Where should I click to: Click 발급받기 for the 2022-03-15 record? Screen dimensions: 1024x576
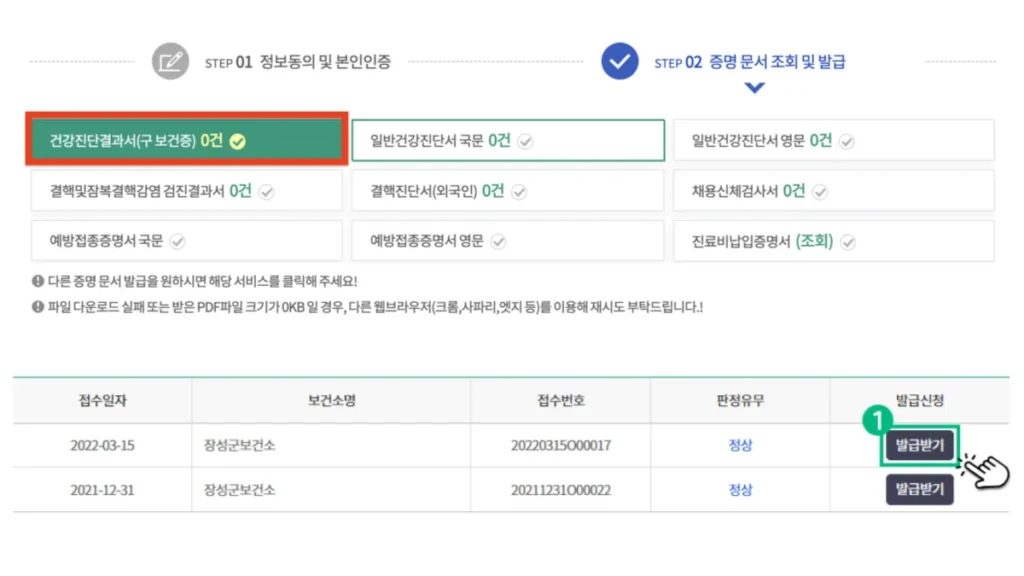pos(919,445)
